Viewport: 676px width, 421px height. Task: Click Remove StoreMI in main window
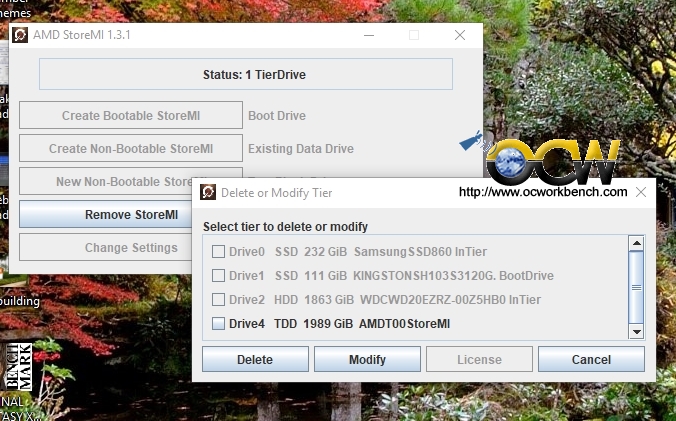(106, 214)
